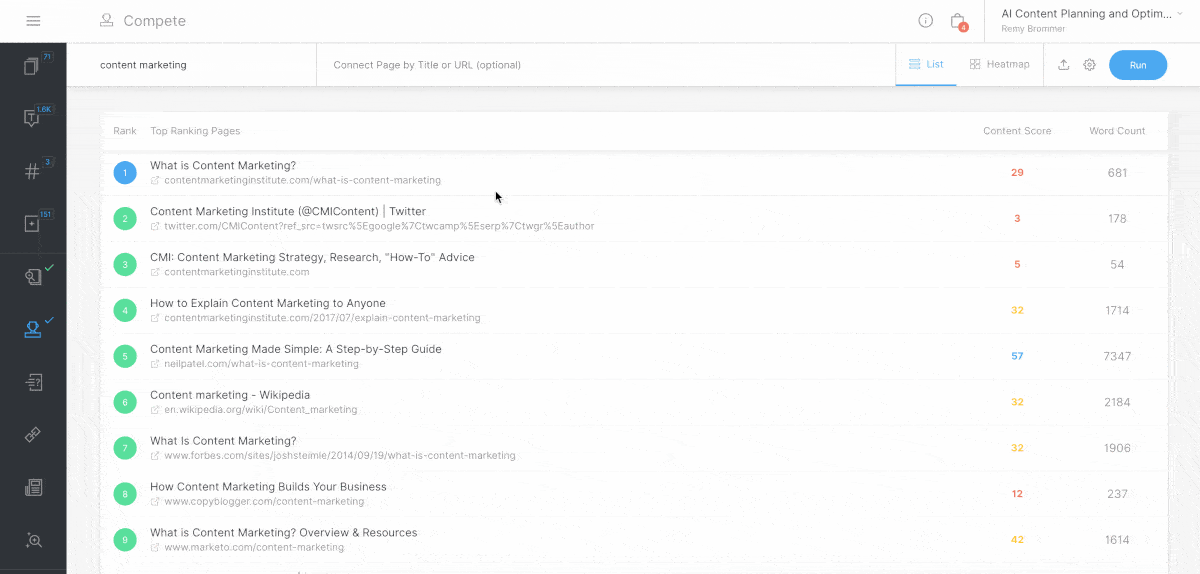1200x574 pixels.
Task: Open 'Content Marketing Institute (@CMIContent) | Twitter' title
Action: coord(288,211)
